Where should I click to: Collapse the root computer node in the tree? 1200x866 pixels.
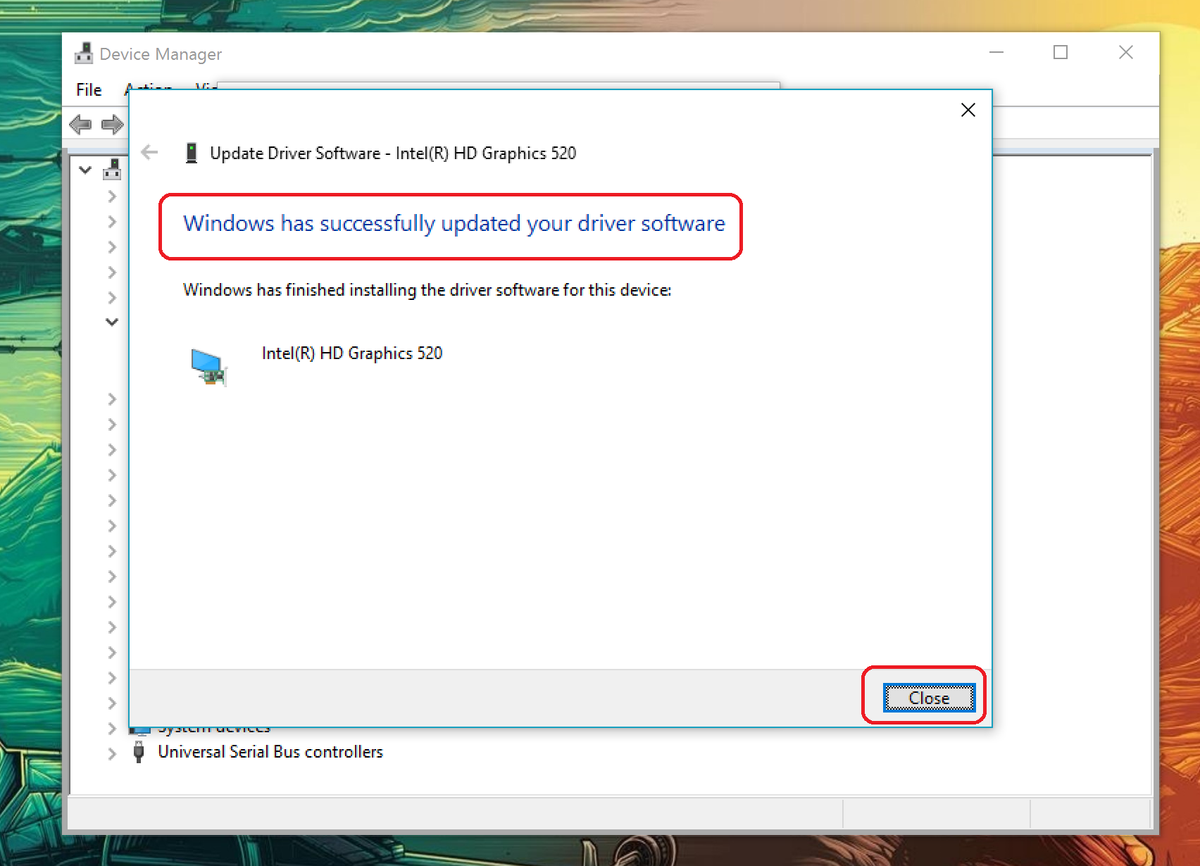point(85,169)
